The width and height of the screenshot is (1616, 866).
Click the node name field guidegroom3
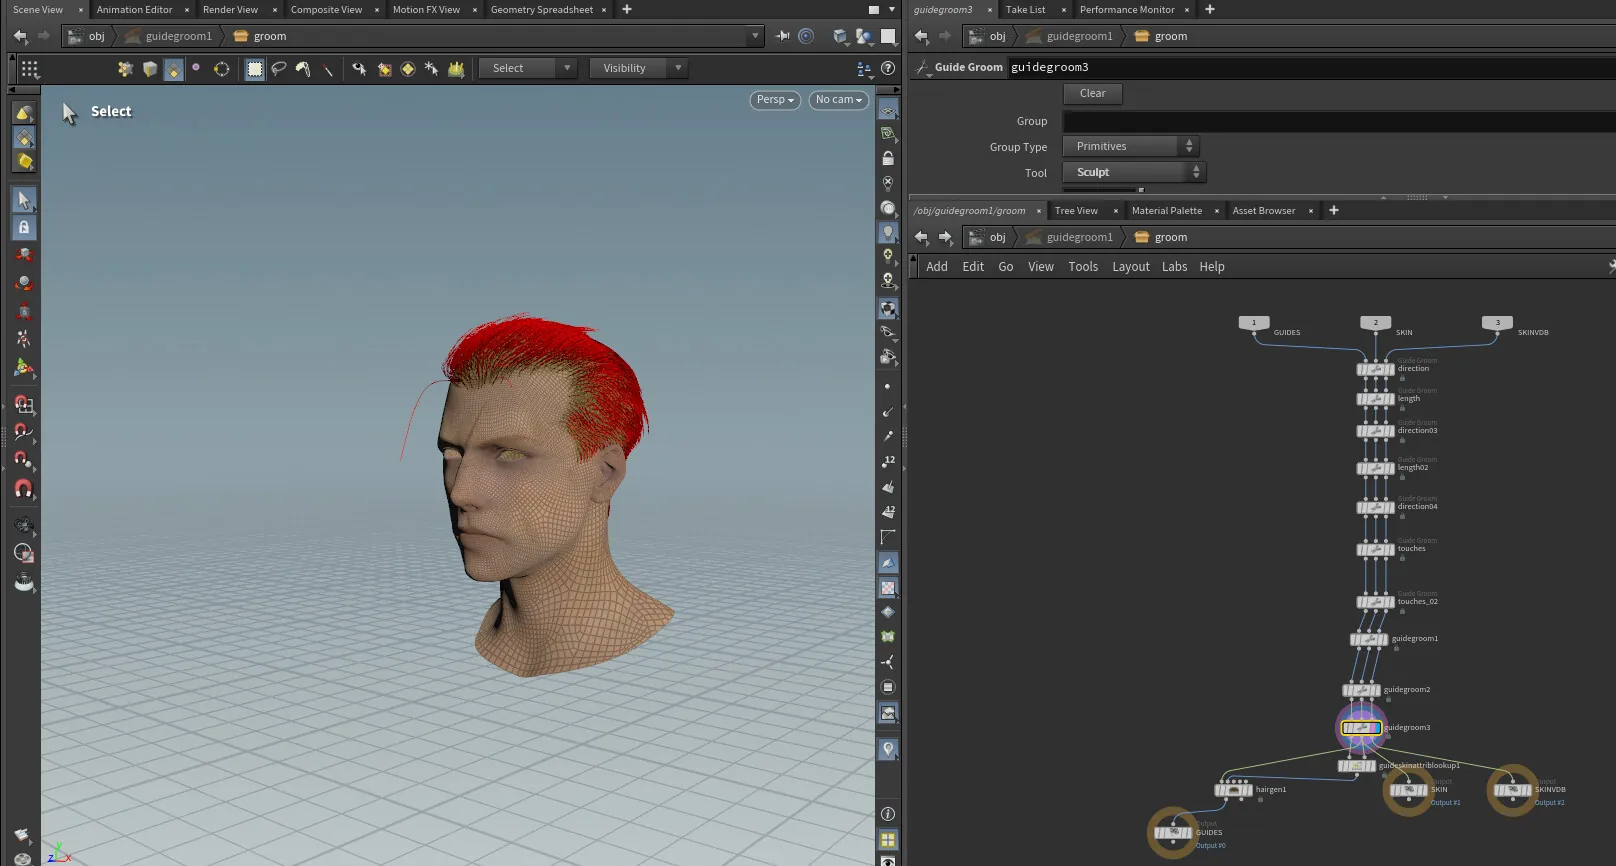[x=1312, y=67]
